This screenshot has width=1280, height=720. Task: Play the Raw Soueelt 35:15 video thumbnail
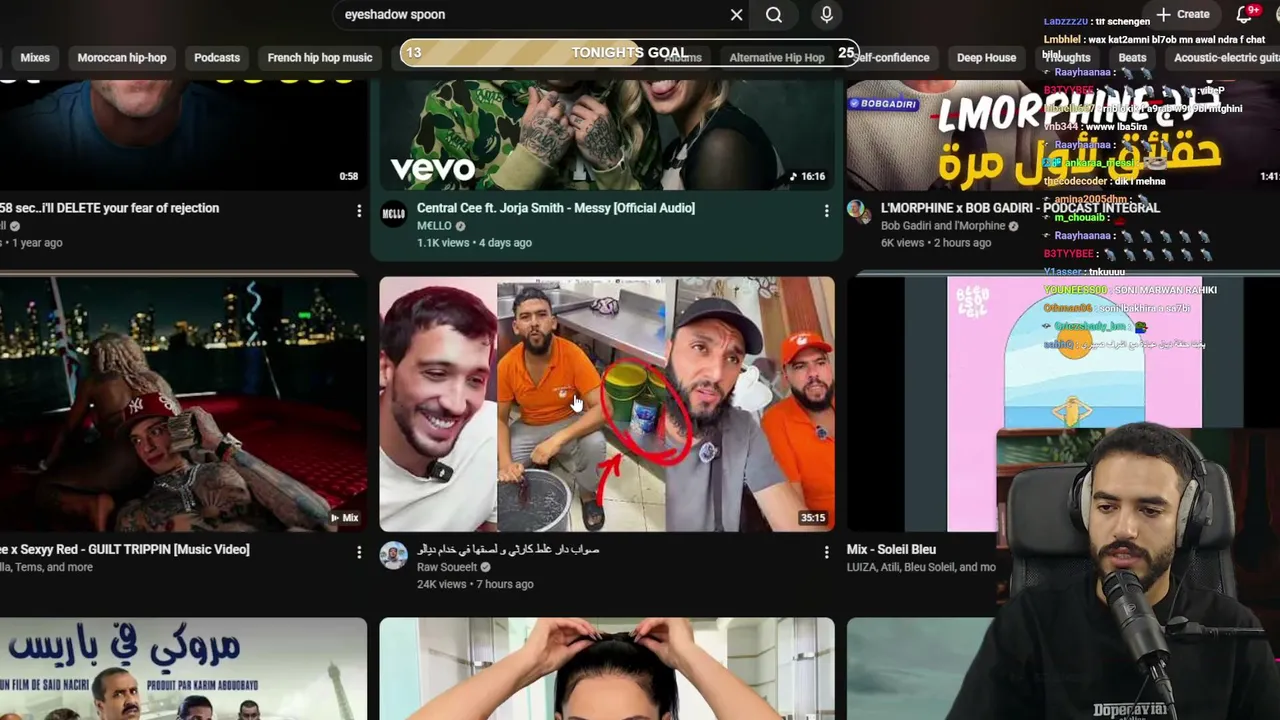[x=607, y=404]
